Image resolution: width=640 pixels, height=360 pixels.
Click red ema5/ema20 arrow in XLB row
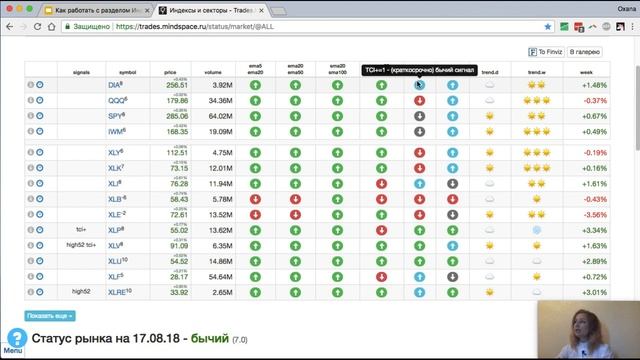click(x=255, y=199)
